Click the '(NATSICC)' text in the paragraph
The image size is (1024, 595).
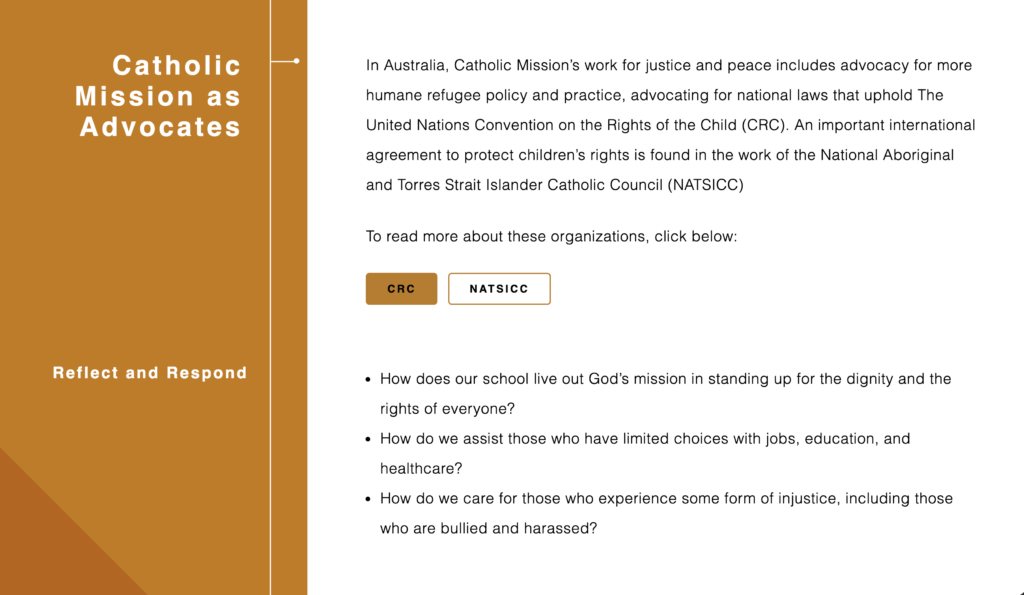point(705,185)
